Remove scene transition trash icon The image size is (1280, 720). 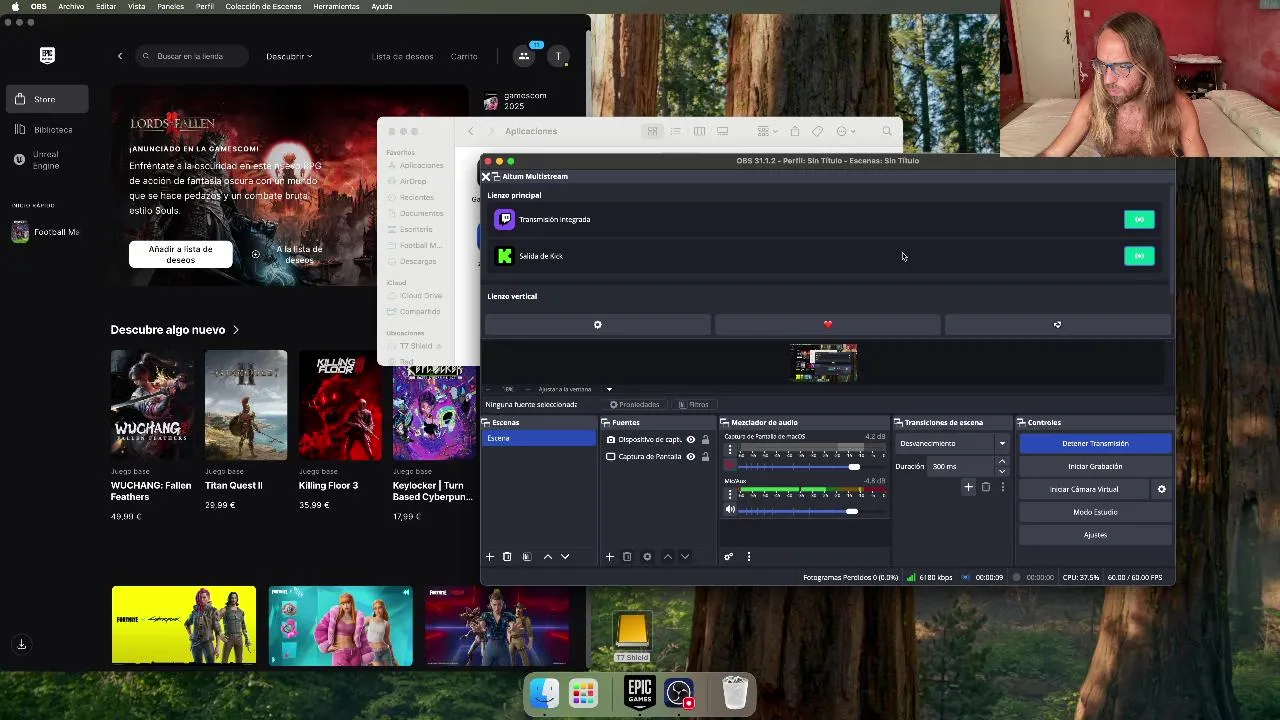(x=985, y=487)
